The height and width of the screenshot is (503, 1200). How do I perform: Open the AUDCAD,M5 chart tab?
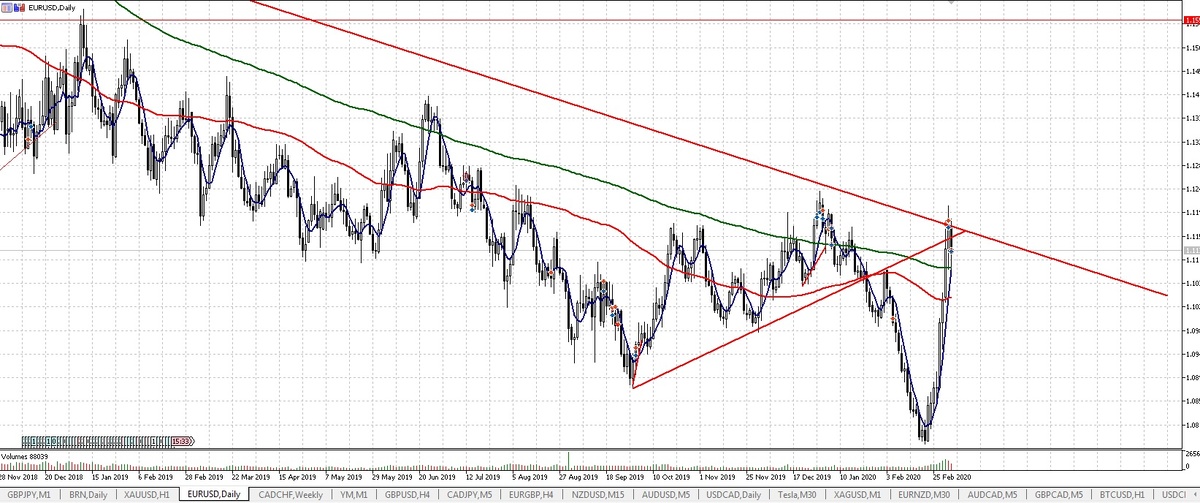coord(990,494)
